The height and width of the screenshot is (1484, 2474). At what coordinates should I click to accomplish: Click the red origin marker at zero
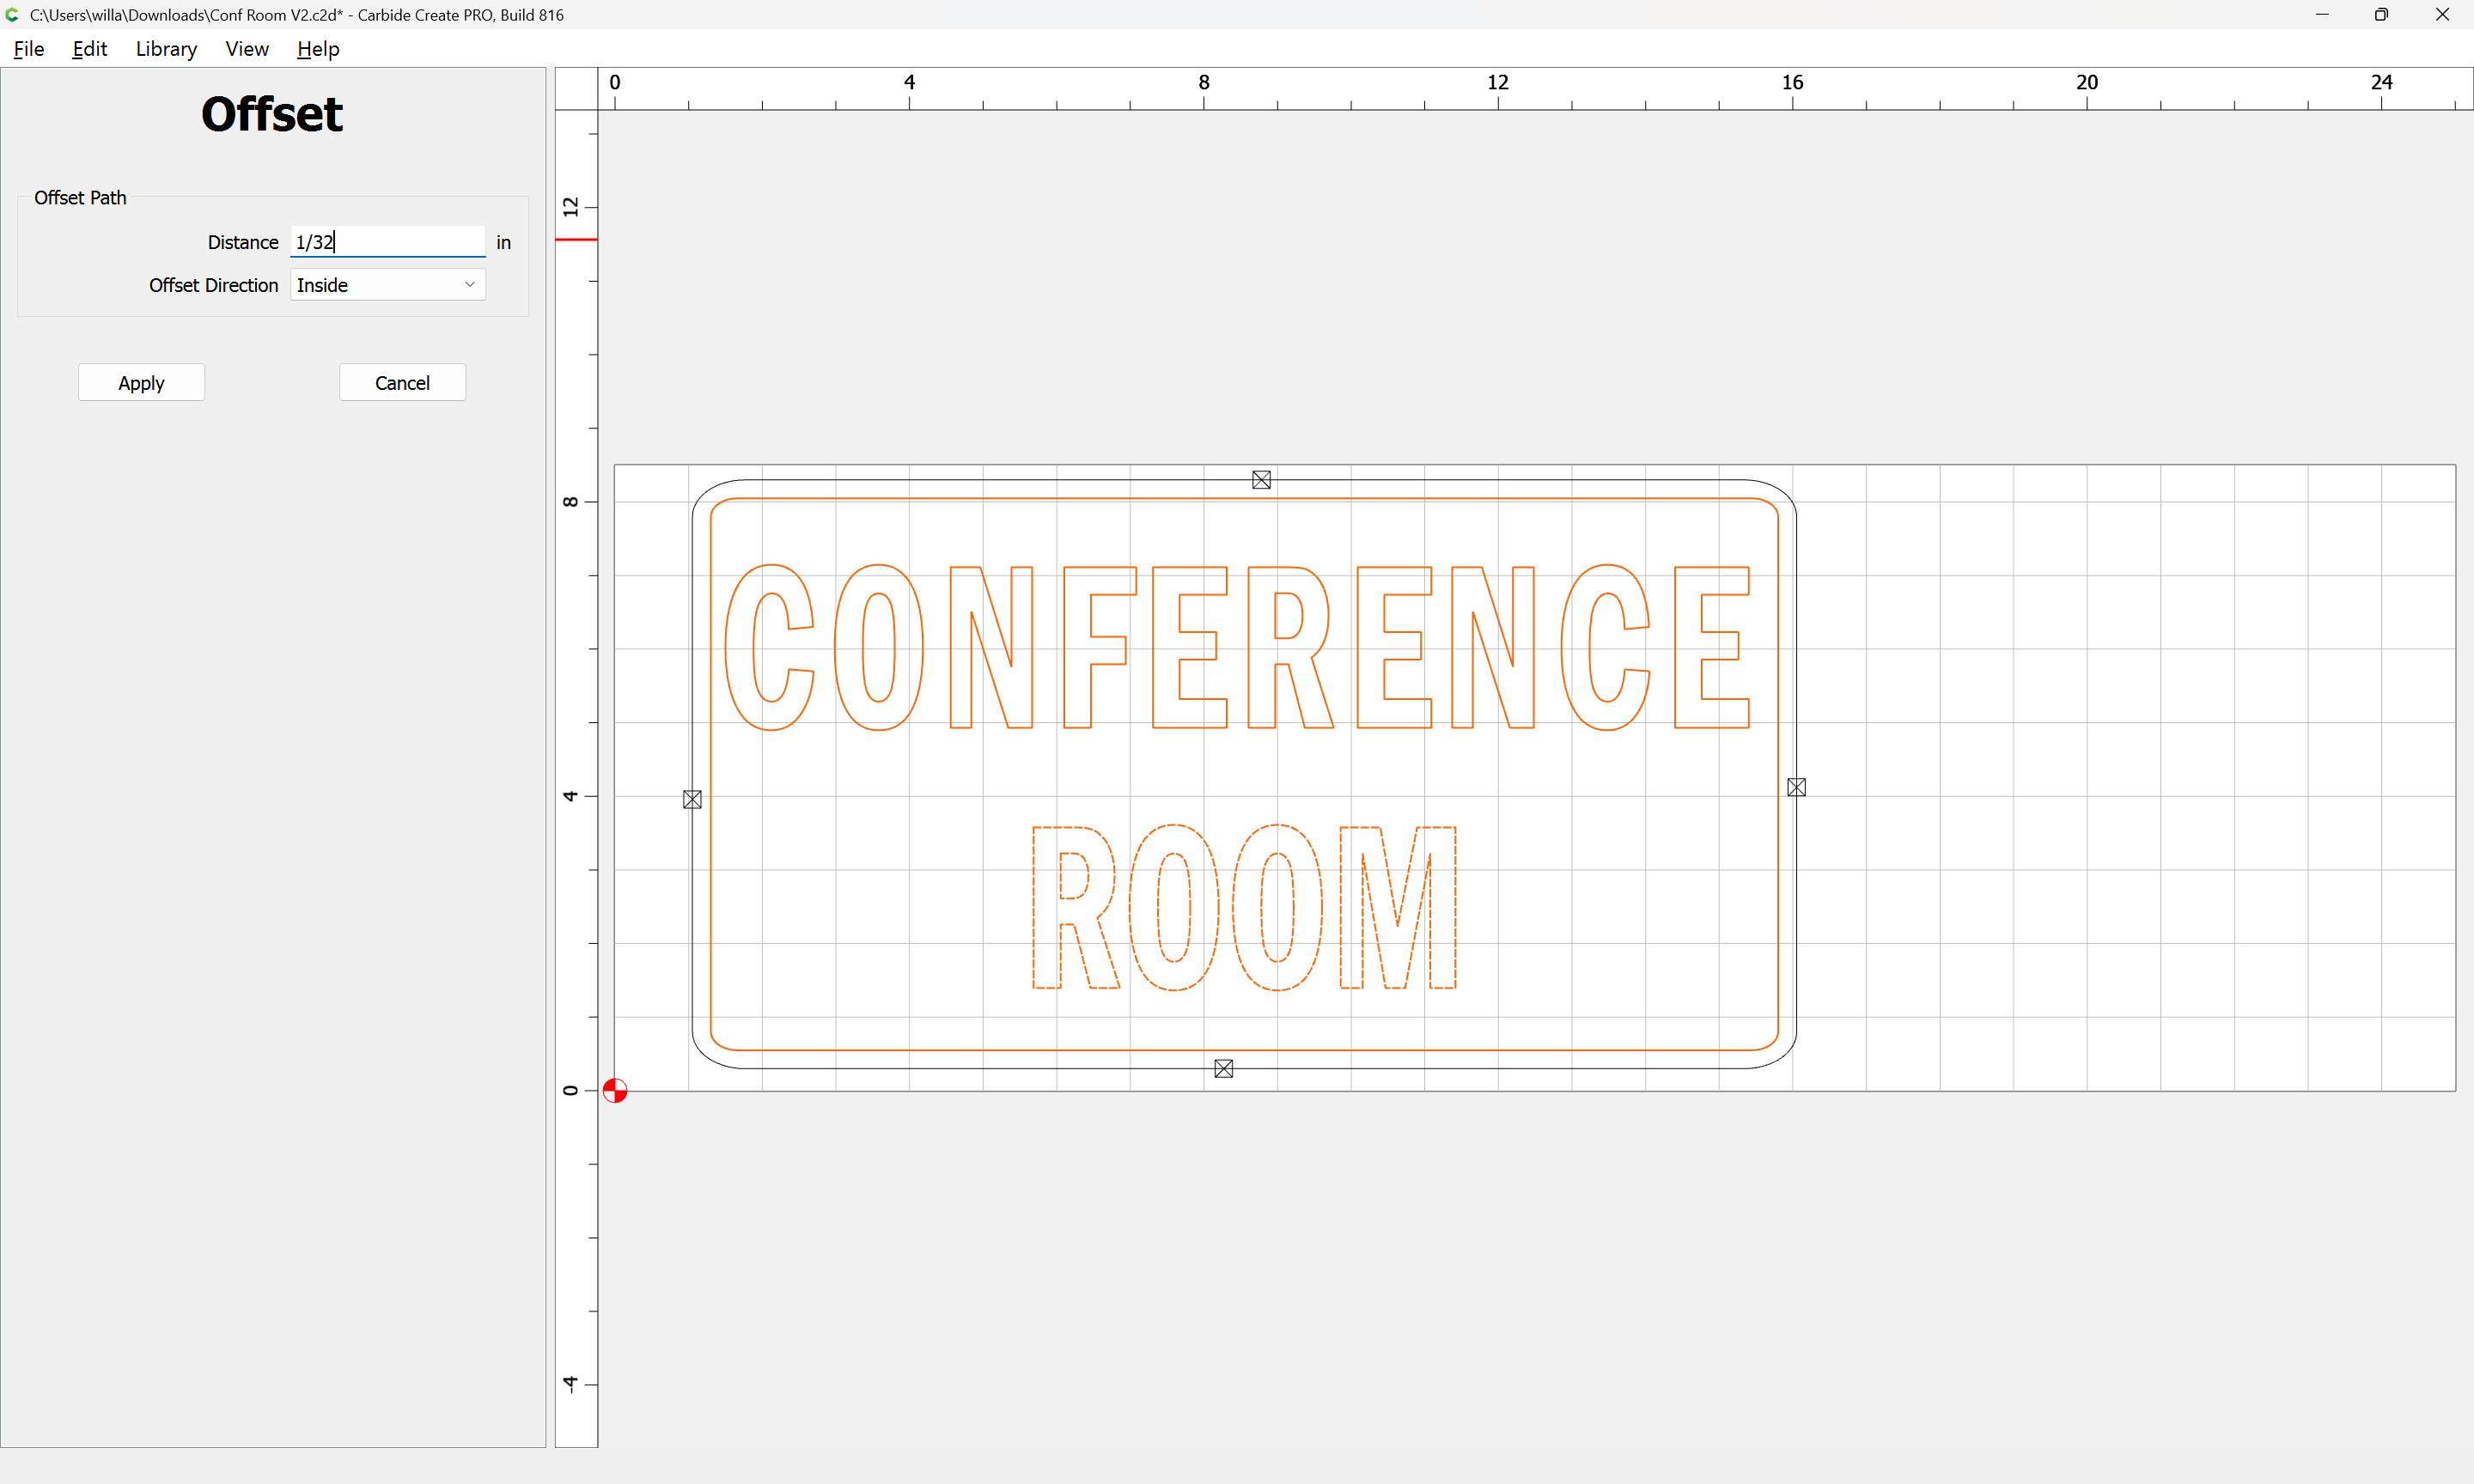[x=615, y=1090]
